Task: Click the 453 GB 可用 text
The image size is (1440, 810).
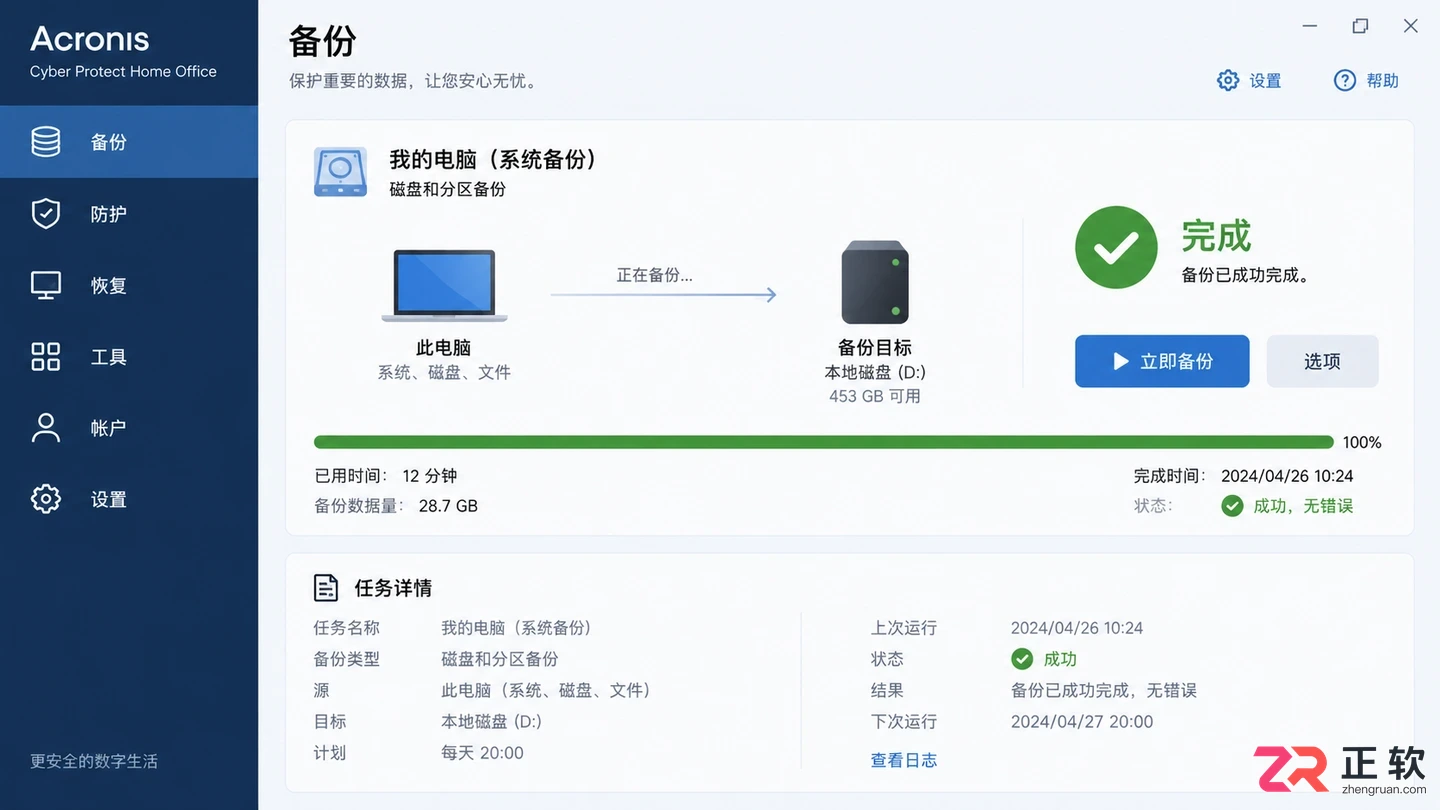Action: click(x=875, y=396)
